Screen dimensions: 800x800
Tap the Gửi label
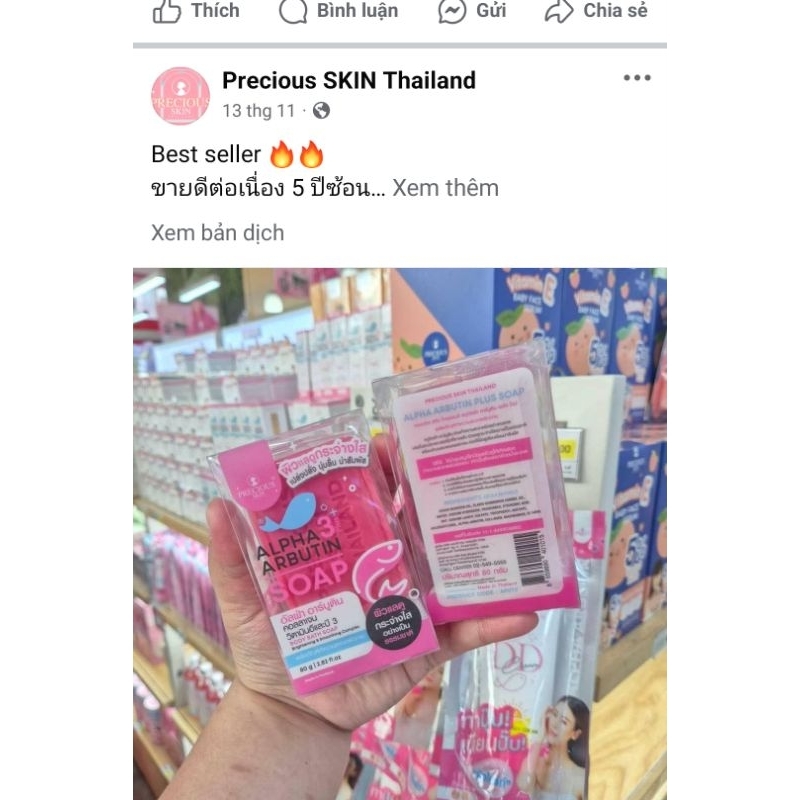[x=491, y=10]
